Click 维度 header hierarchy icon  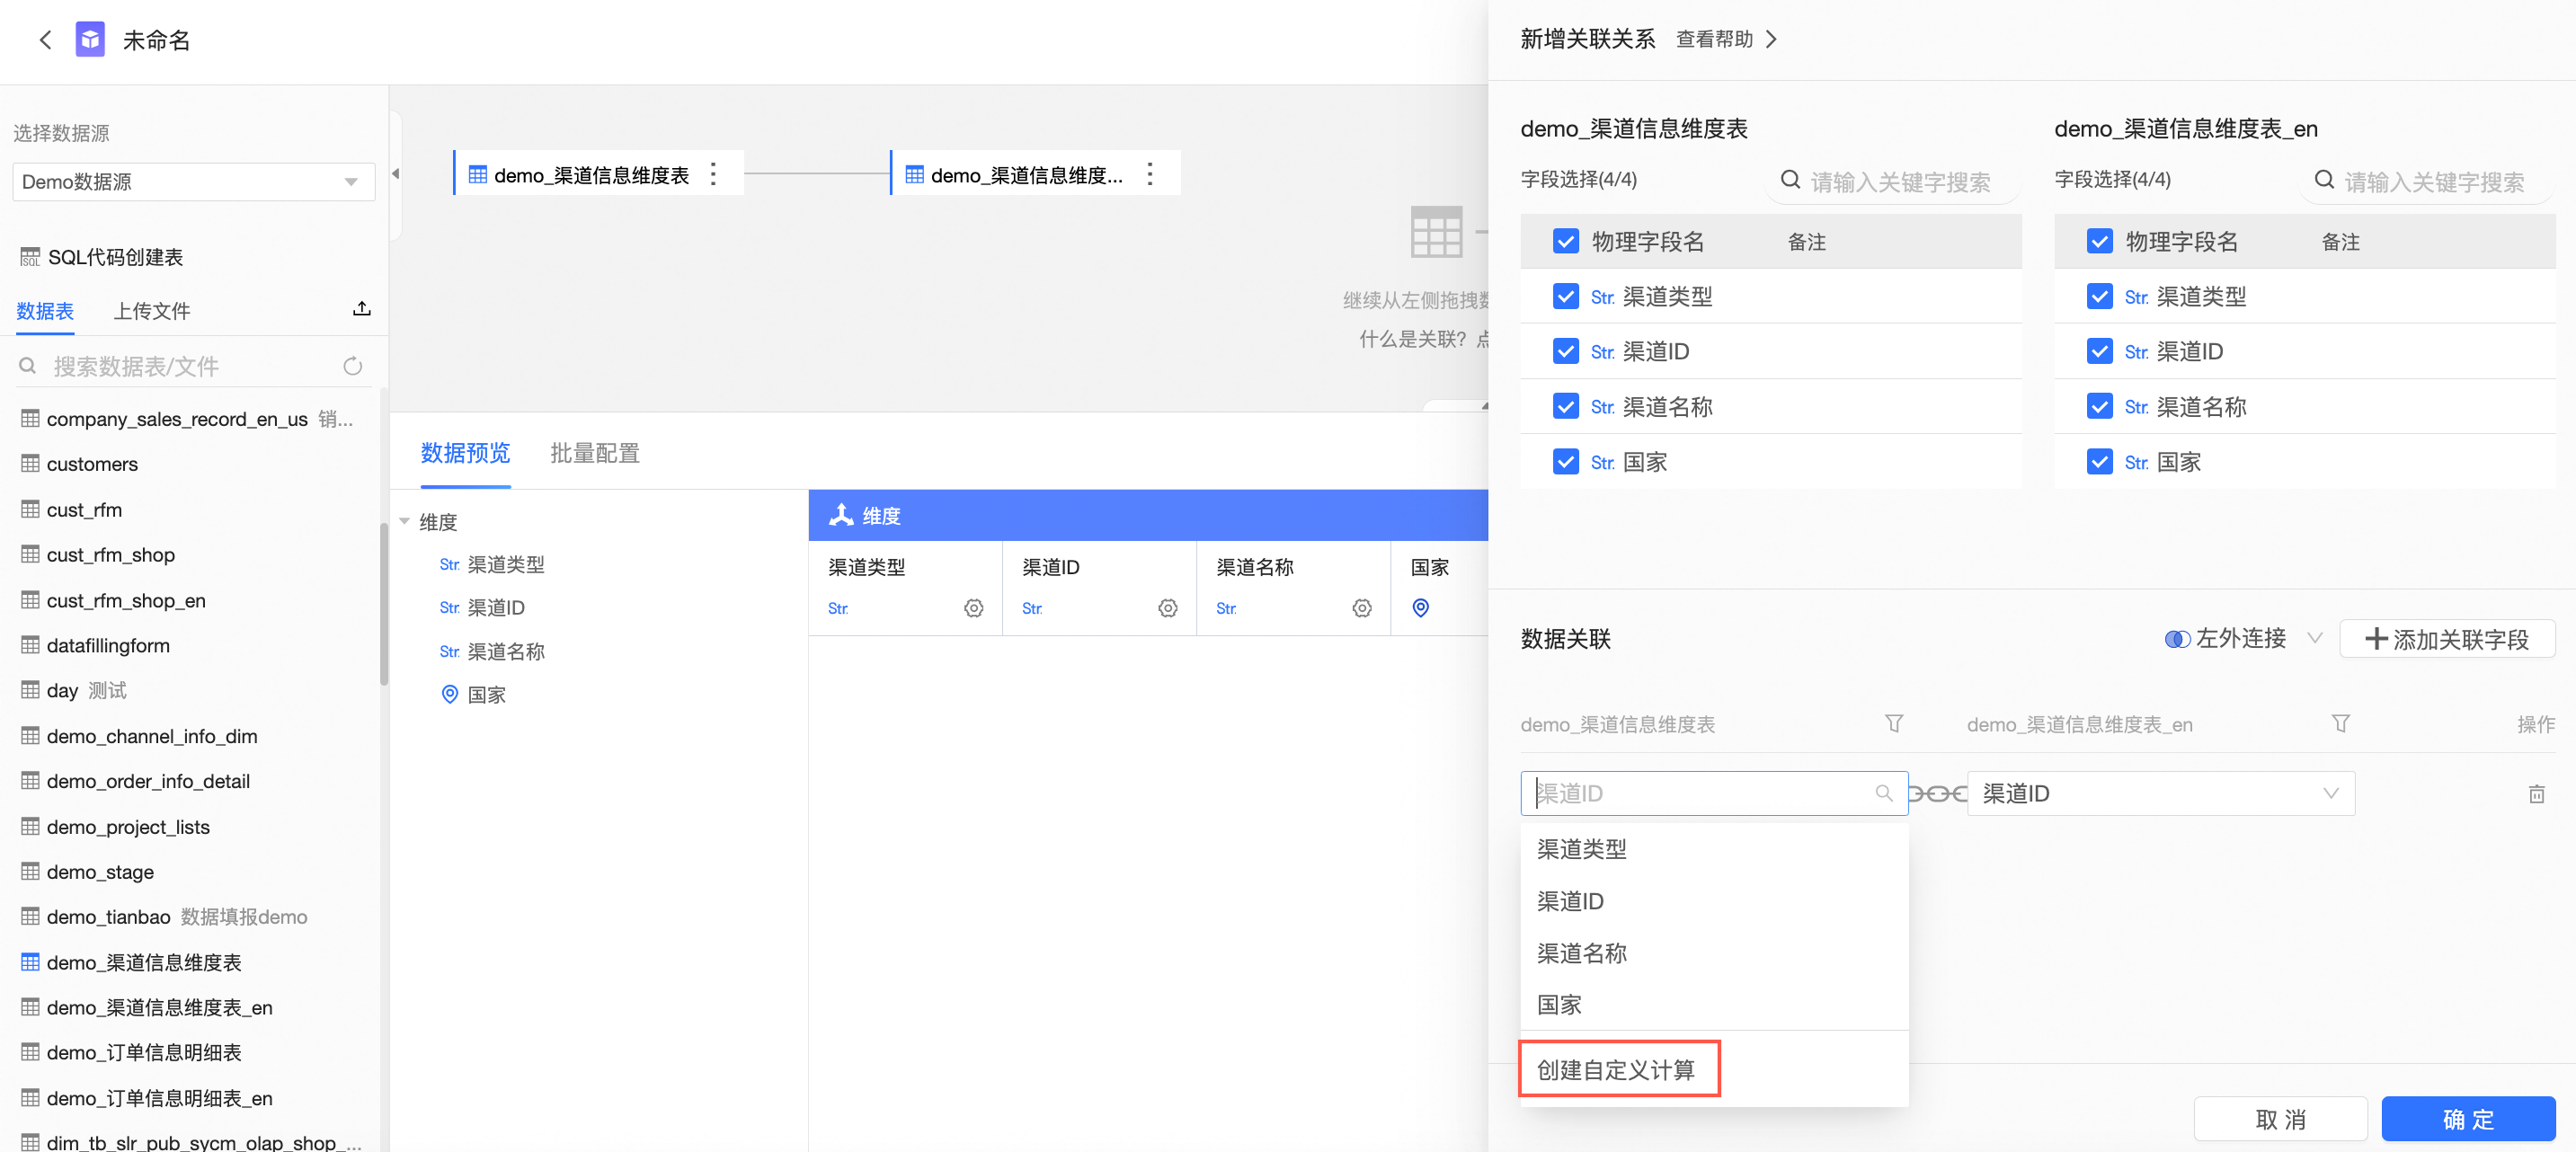[841, 515]
